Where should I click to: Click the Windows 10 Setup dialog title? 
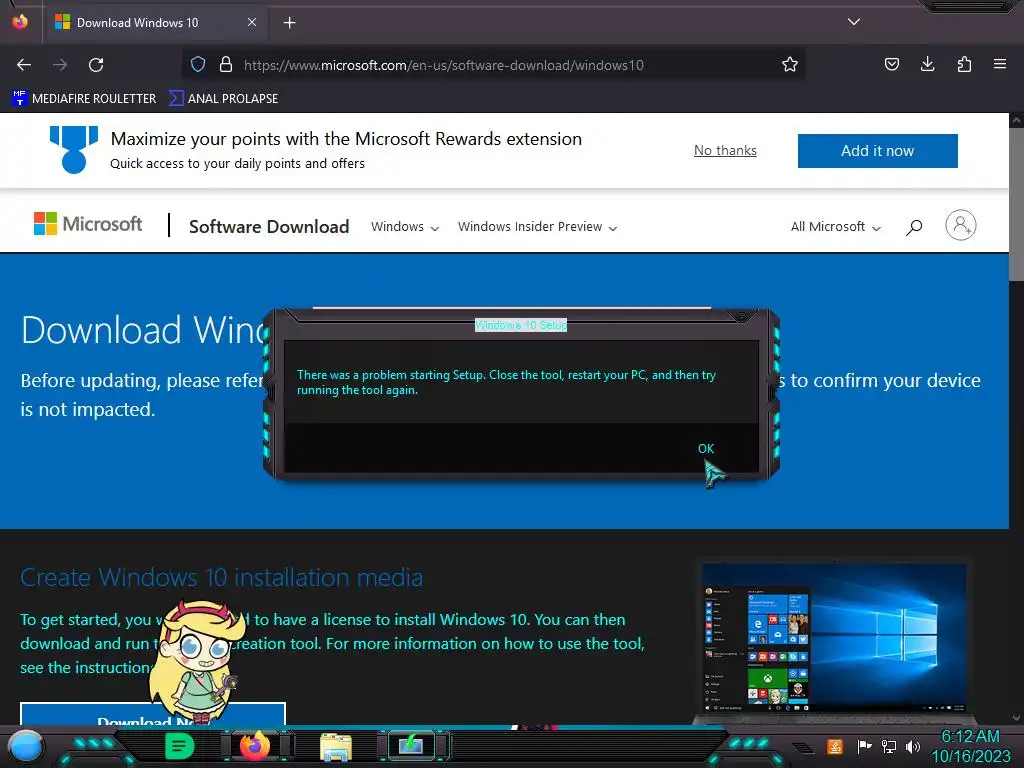520,325
